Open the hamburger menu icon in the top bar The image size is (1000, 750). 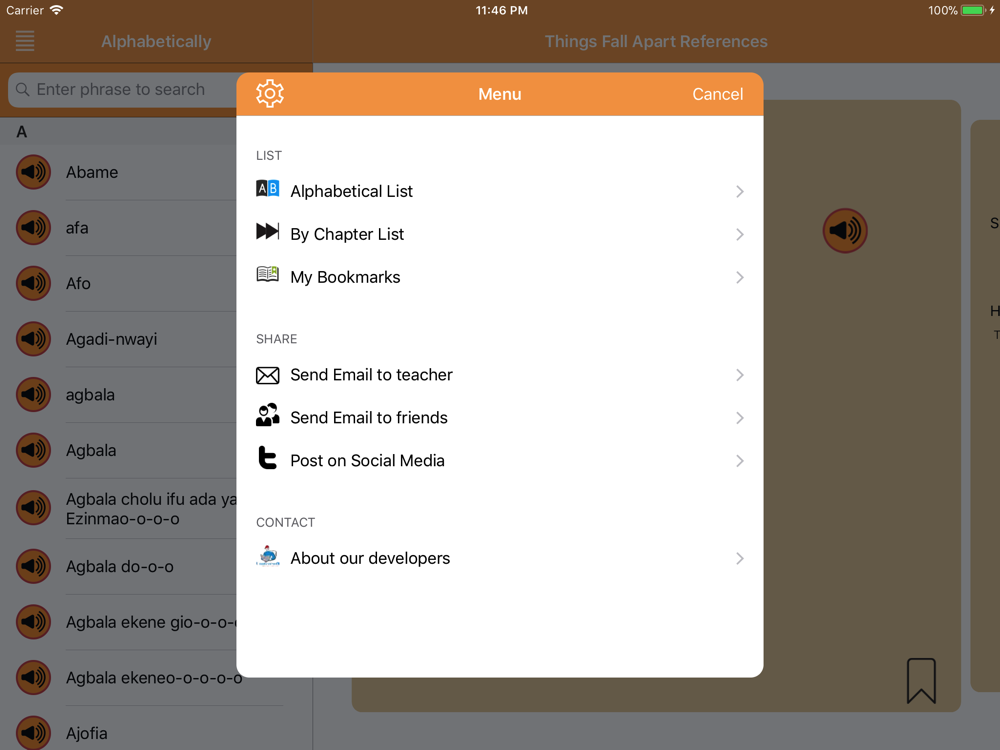pyautogui.click(x=25, y=41)
